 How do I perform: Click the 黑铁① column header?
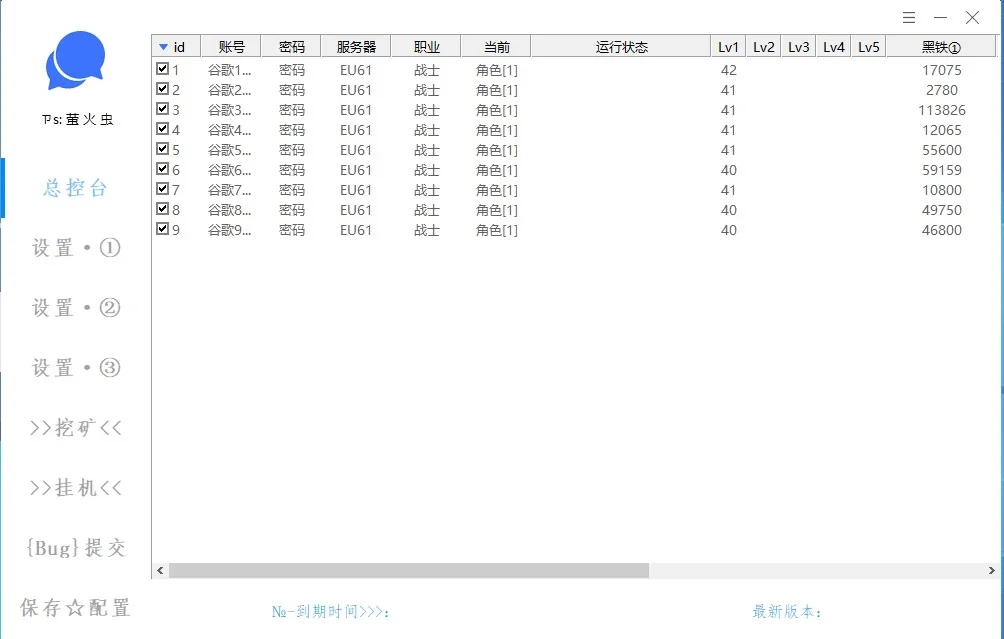coord(941,47)
